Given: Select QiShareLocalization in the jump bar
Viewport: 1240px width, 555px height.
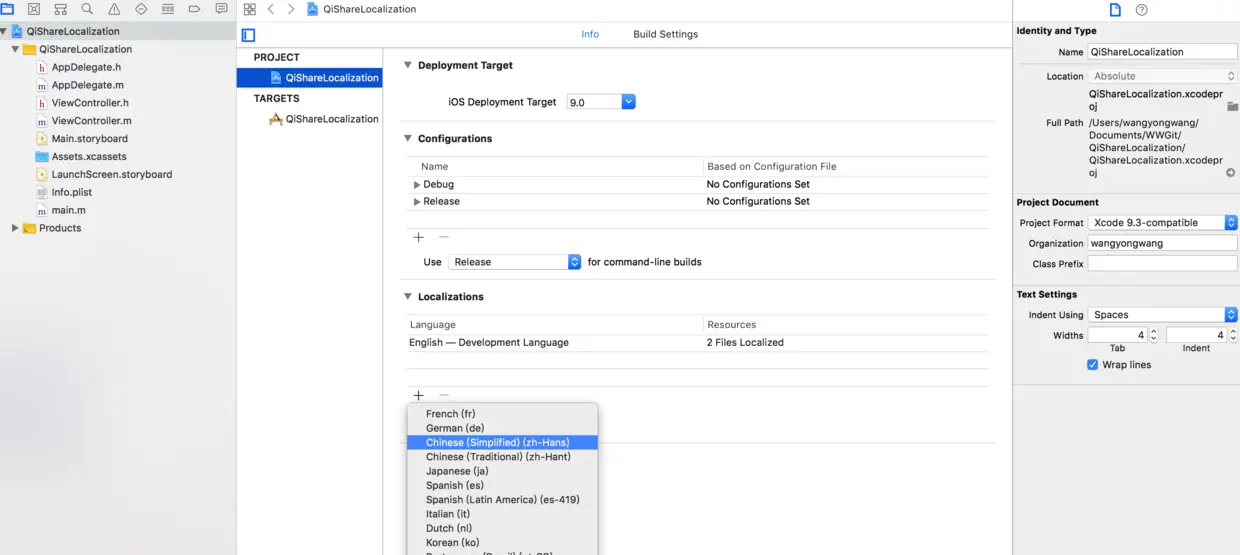Looking at the screenshot, I should pos(361,9).
